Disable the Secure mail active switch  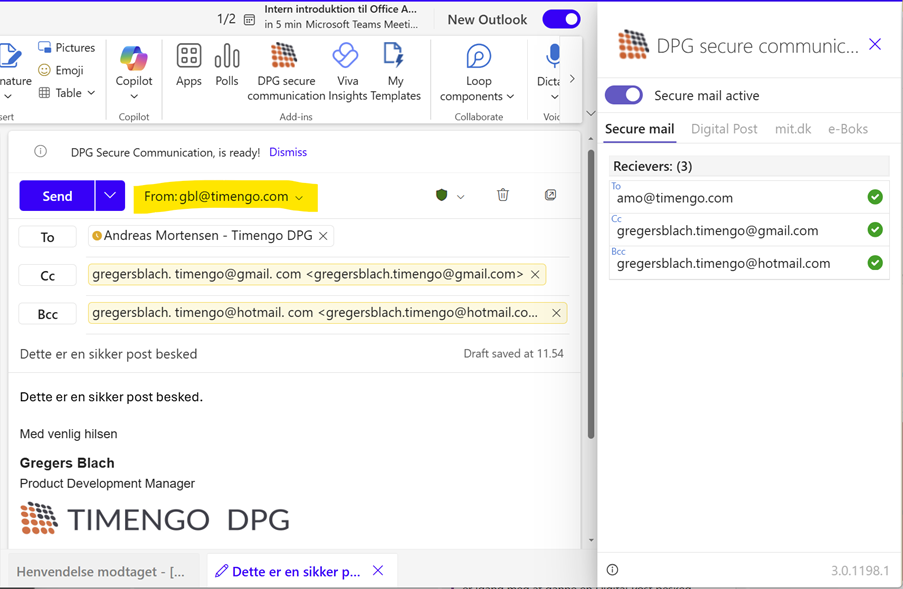(x=624, y=95)
